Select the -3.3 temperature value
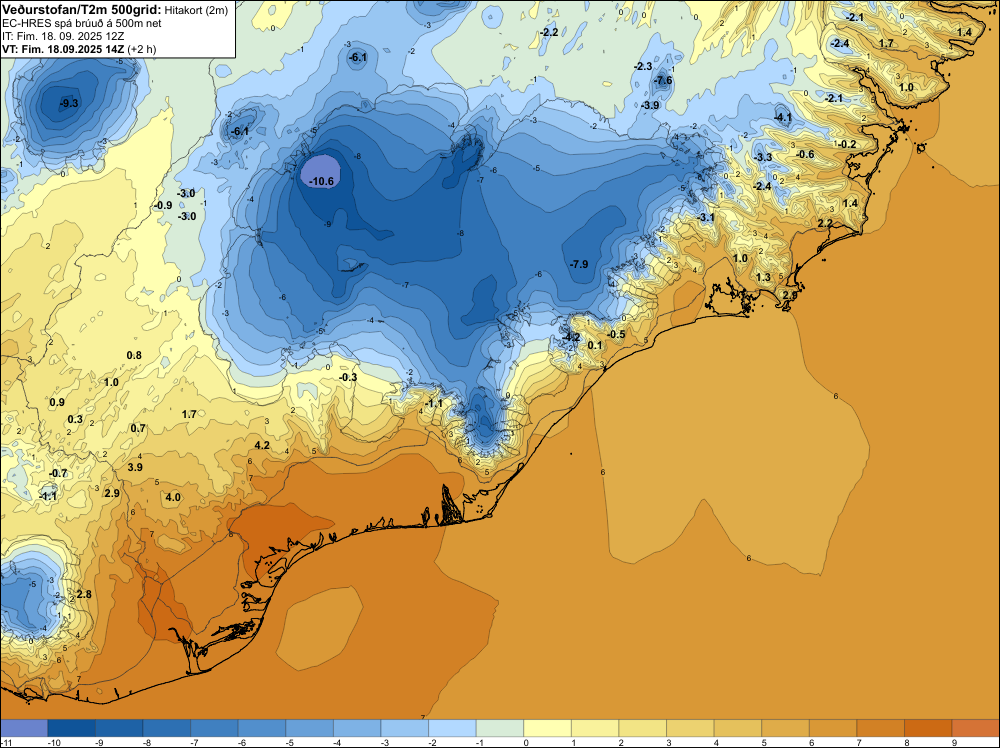The width and height of the screenshot is (1000, 748). click(x=763, y=157)
